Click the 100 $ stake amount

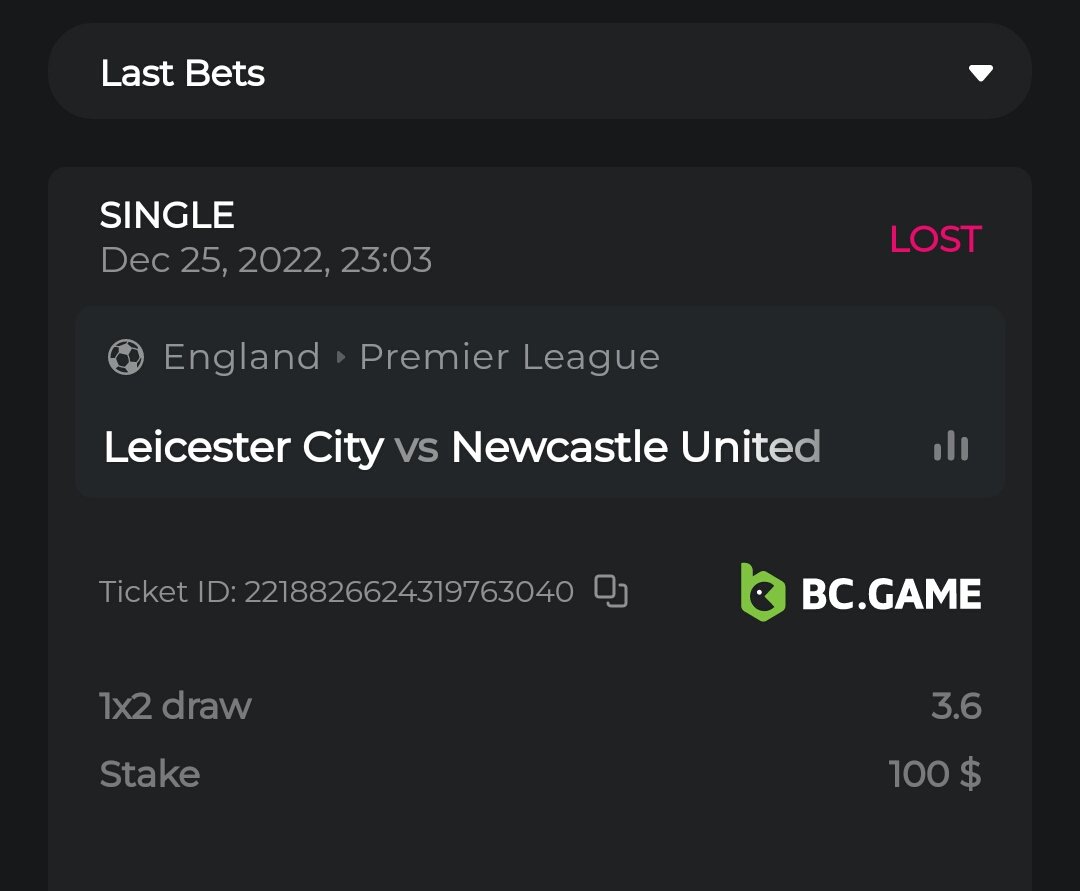click(x=935, y=774)
